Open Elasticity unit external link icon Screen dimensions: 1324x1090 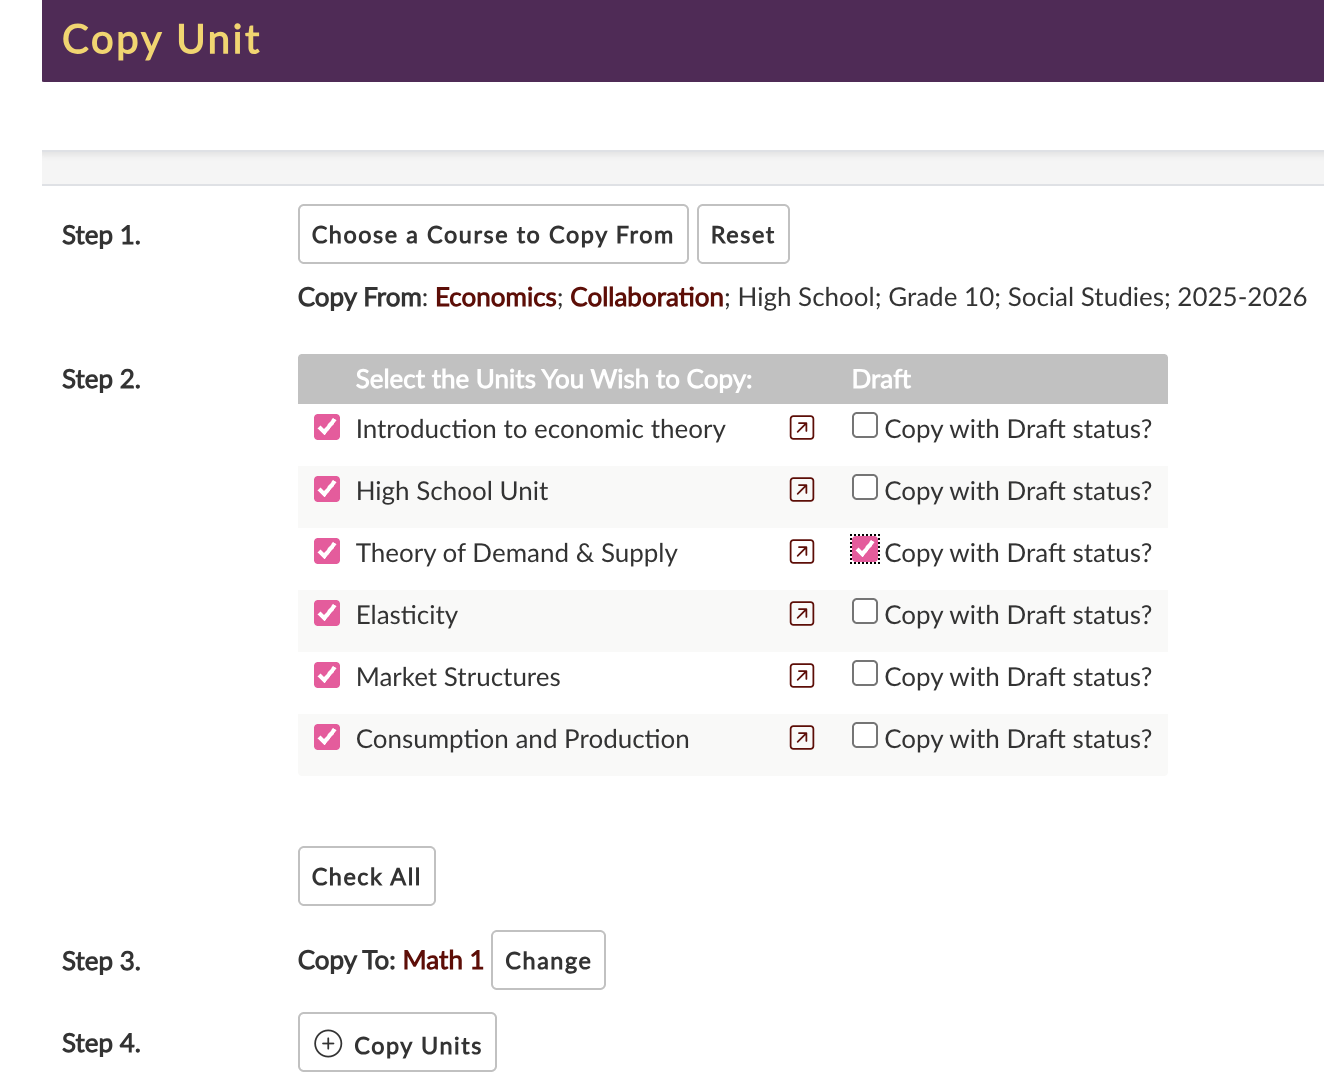point(801,614)
